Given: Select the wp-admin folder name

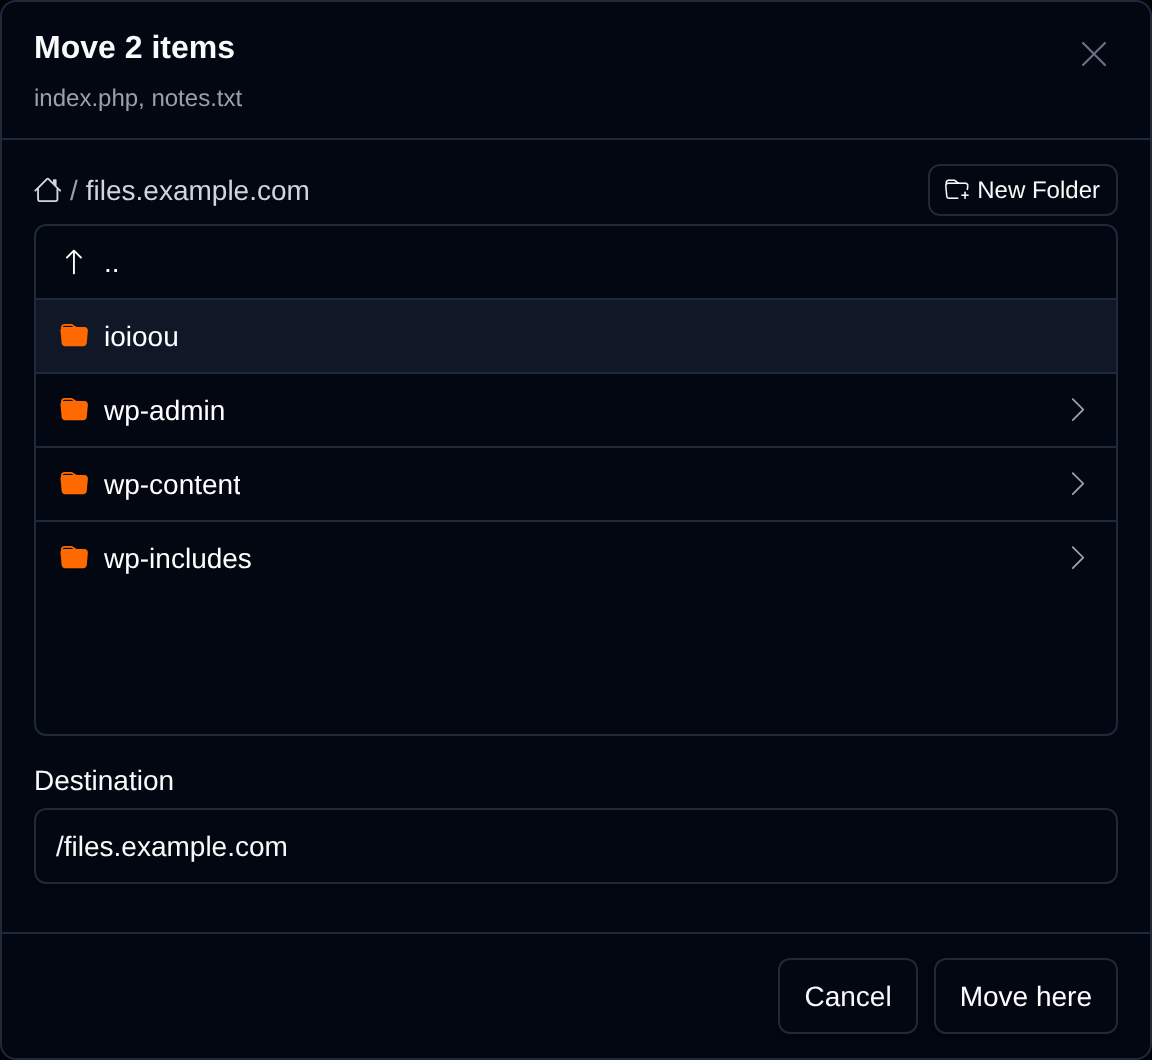Looking at the screenshot, I should 165,411.
